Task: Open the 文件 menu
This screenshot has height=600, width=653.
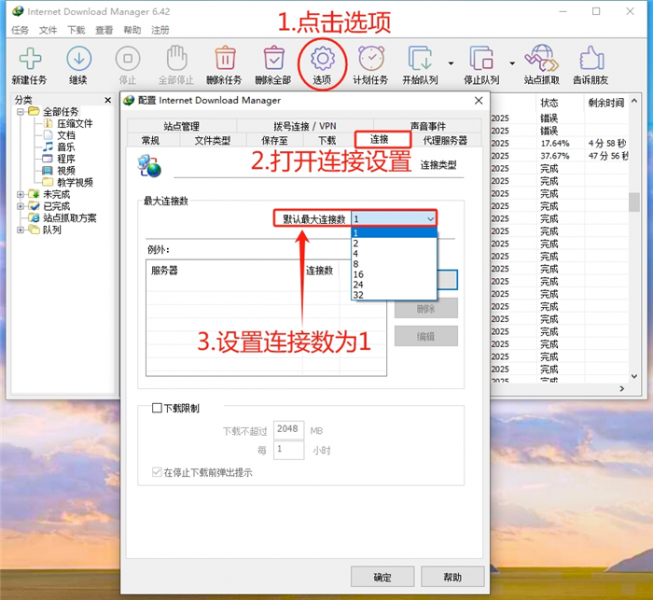Action: tap(48, 30)
